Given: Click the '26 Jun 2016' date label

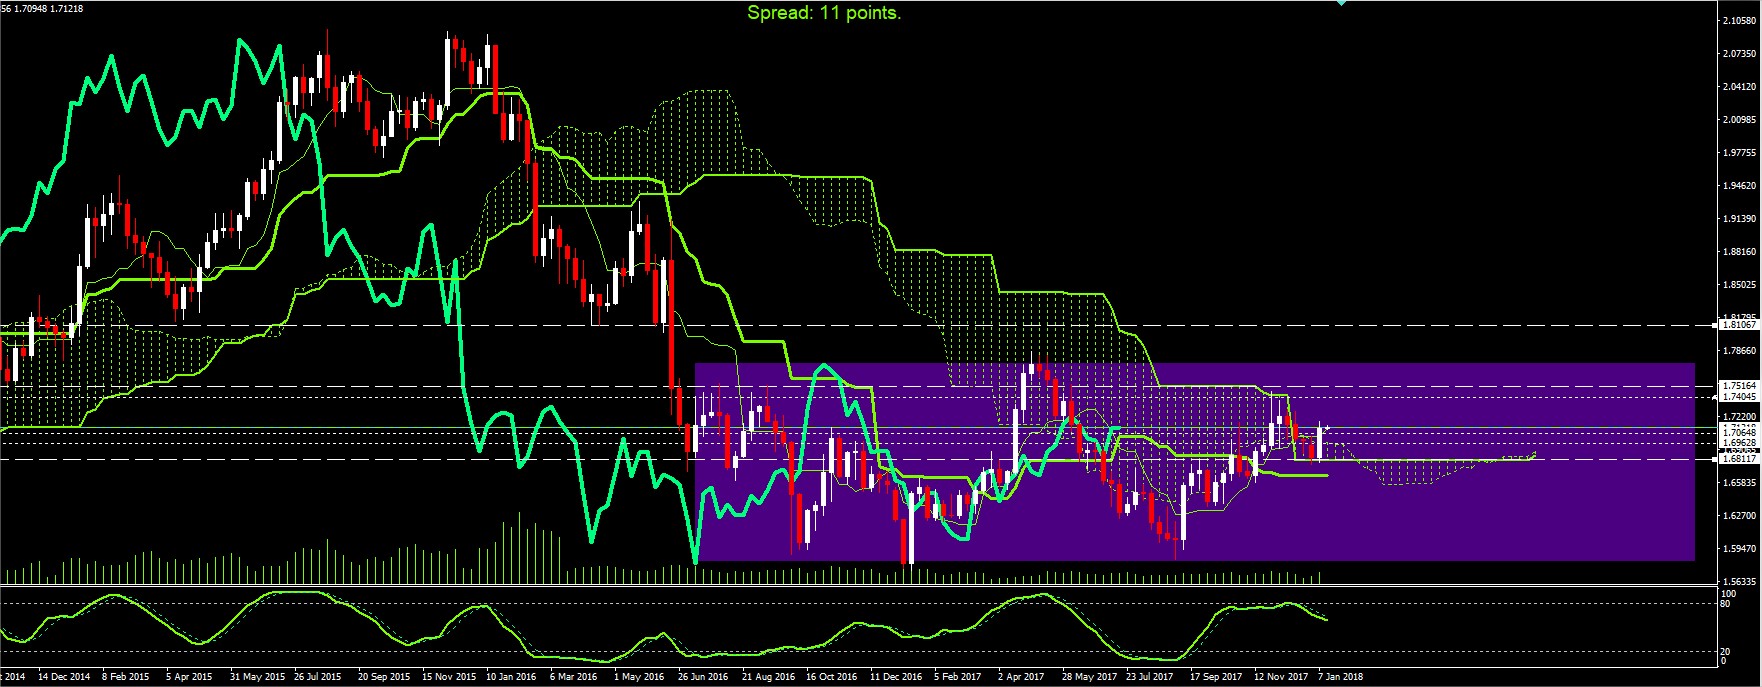Looking at the screenshot, I should pyautogui.click(x=703, y=677).
